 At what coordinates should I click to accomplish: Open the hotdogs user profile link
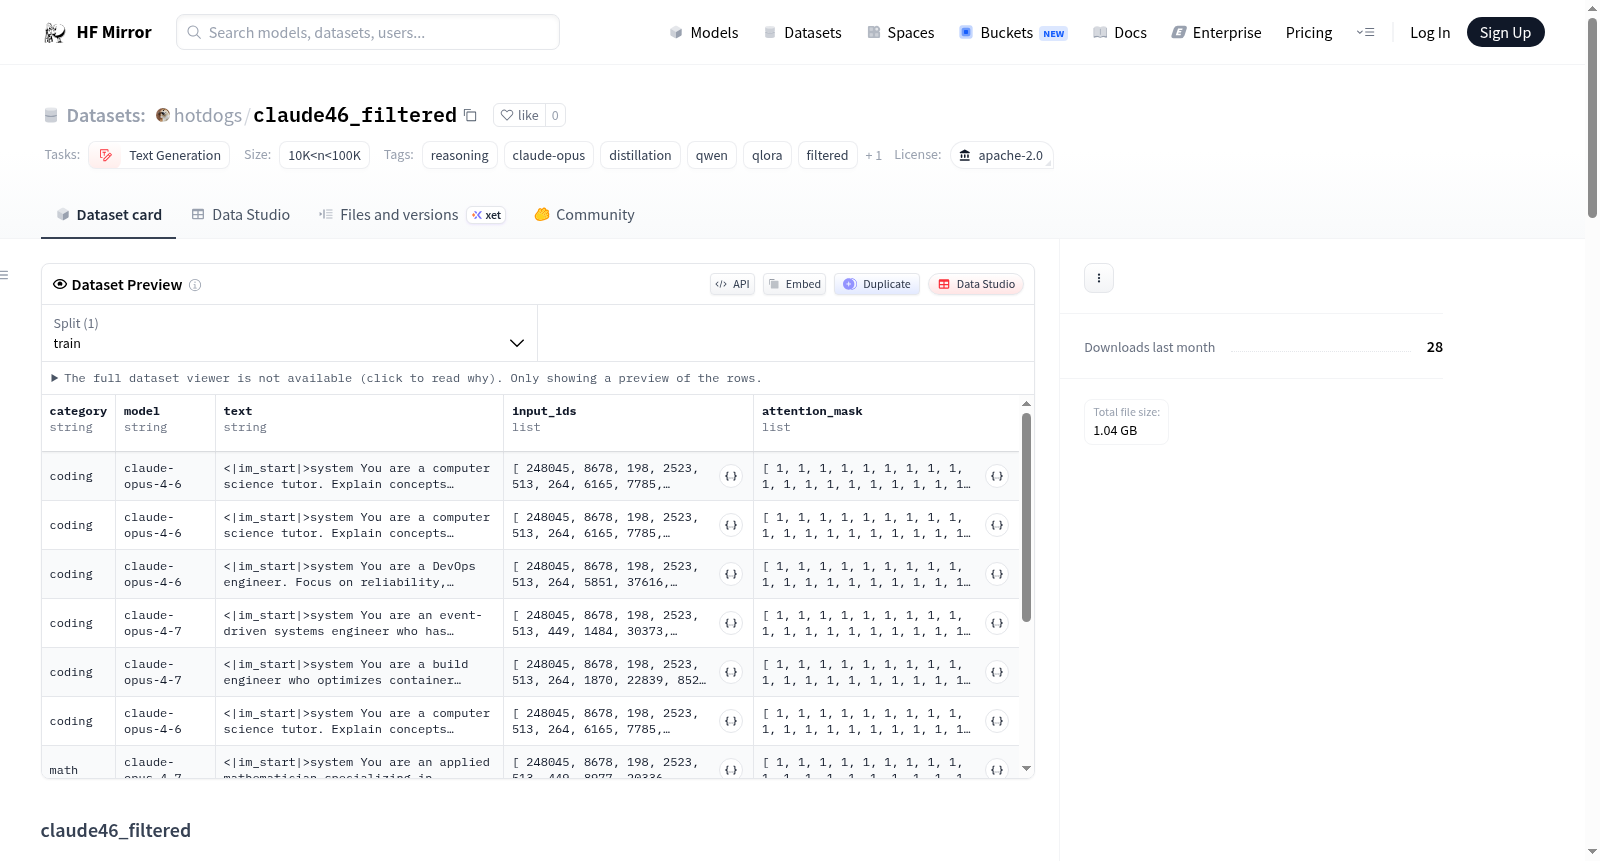tap(208, 115)
